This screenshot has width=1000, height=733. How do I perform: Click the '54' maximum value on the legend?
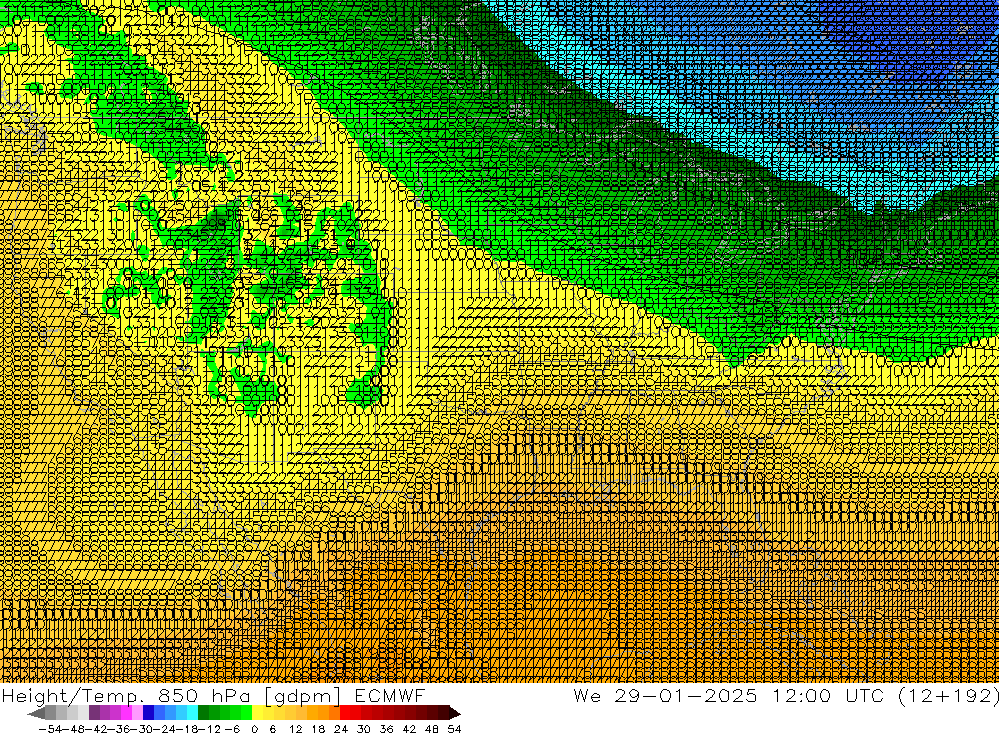point(454,728)
